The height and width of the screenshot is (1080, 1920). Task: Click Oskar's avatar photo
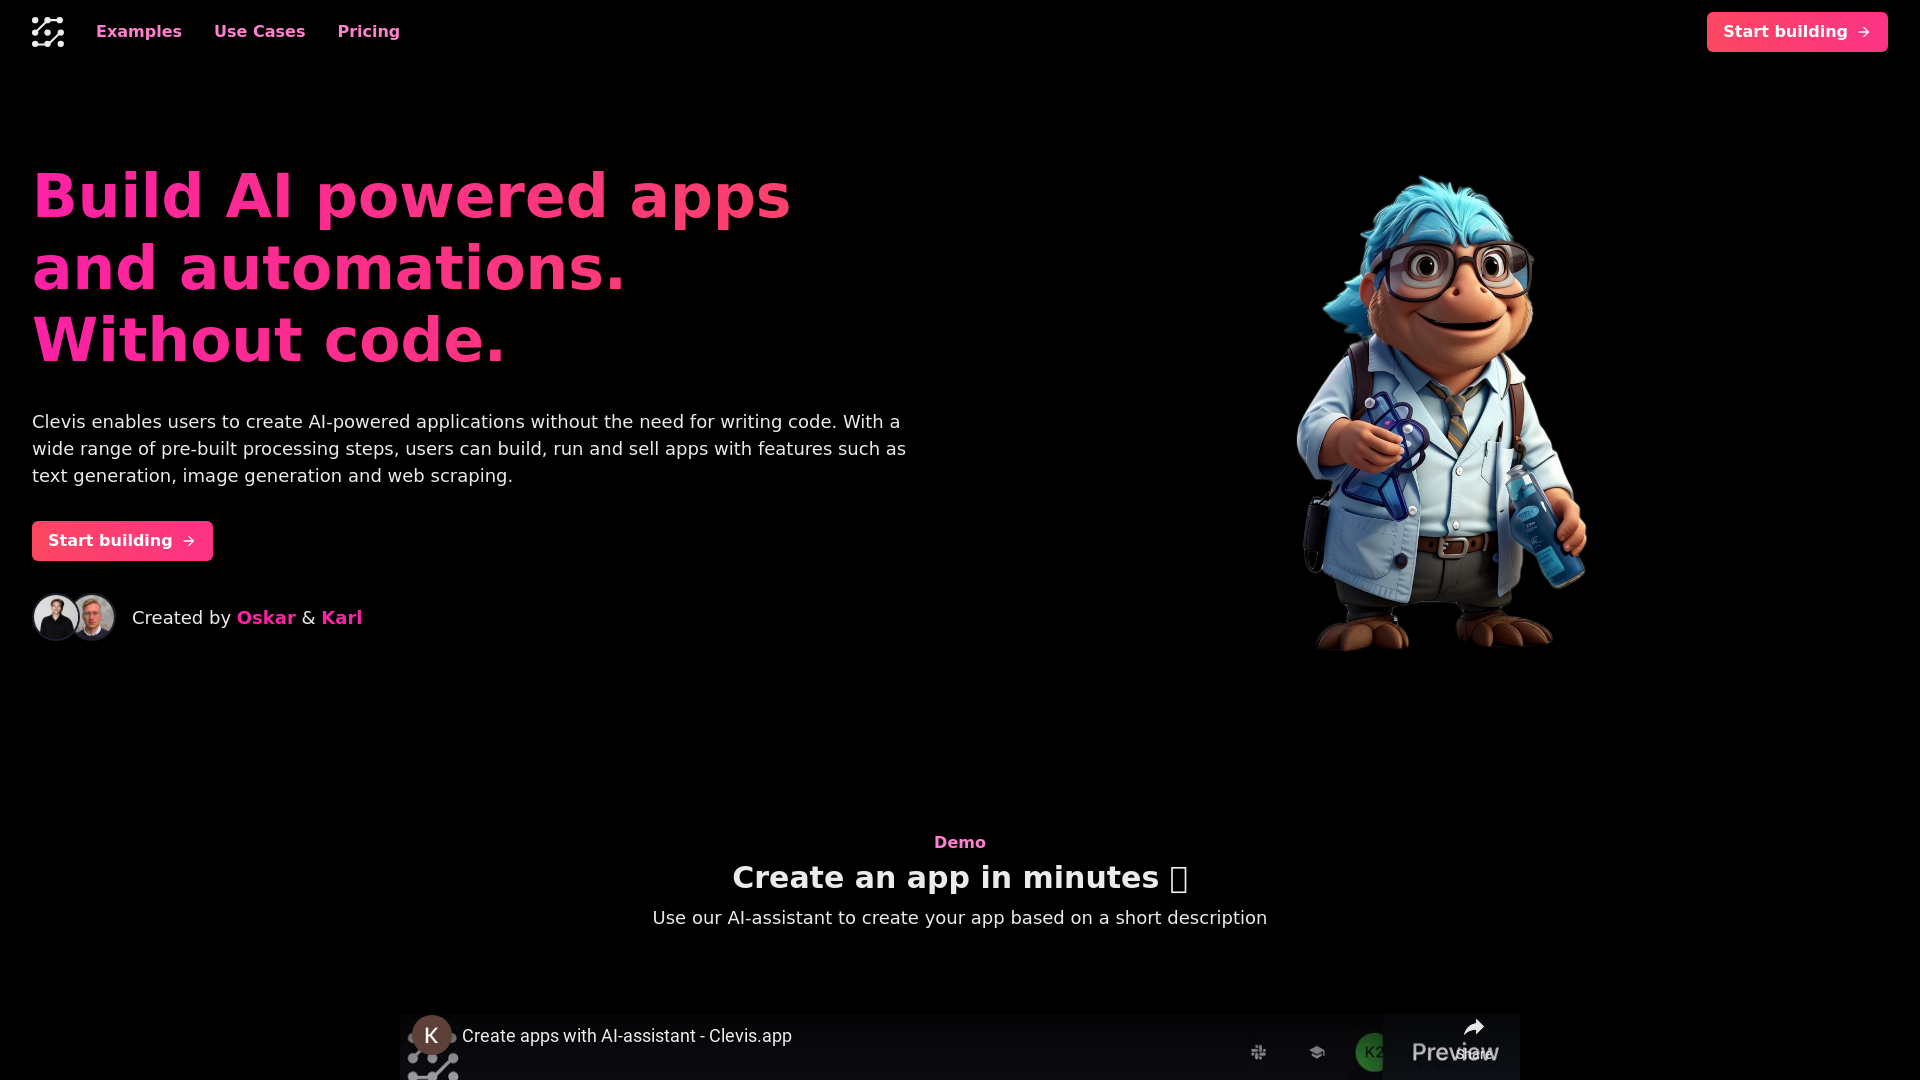pos(55,617)
